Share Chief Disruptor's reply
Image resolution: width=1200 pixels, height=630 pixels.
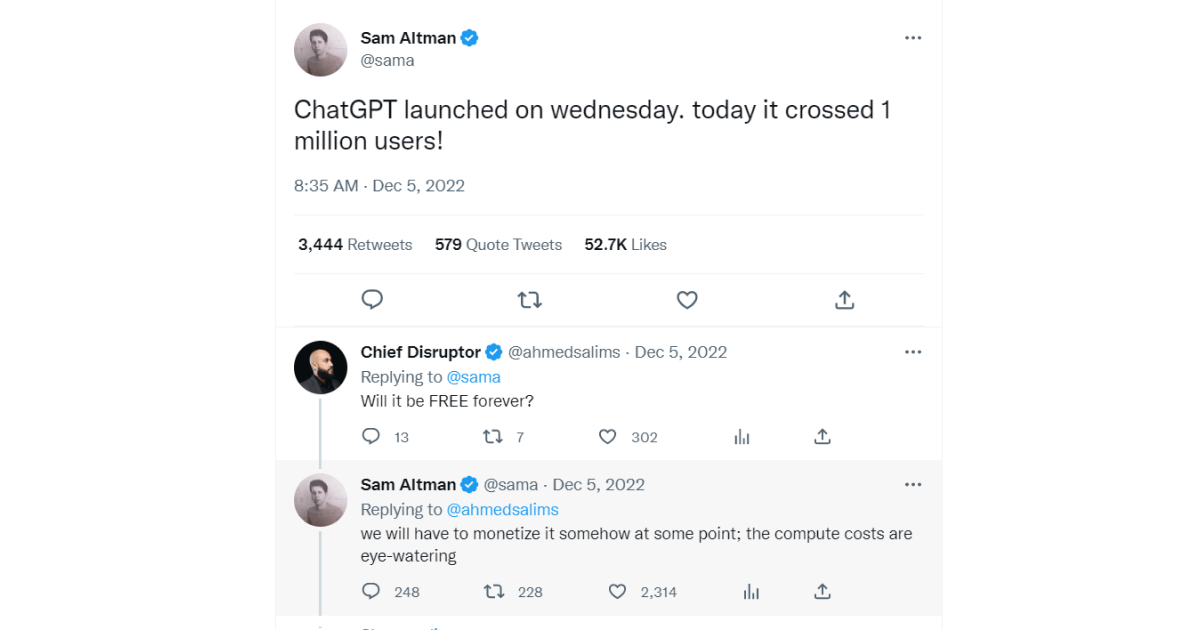click(822, 436)
